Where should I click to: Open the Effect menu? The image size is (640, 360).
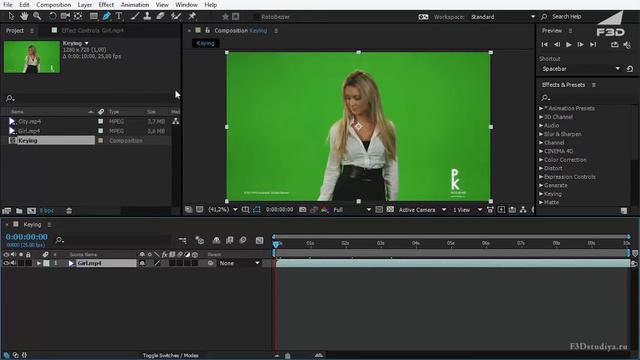pos(106,5)
